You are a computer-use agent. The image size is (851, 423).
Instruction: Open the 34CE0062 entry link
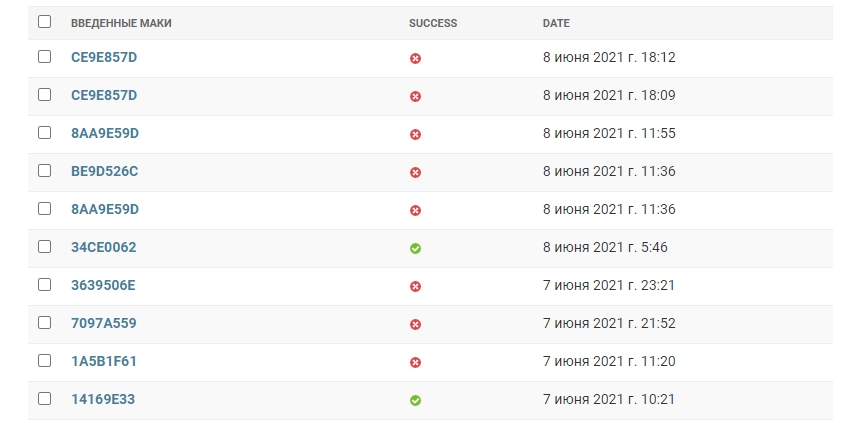[x=104, y=247]
